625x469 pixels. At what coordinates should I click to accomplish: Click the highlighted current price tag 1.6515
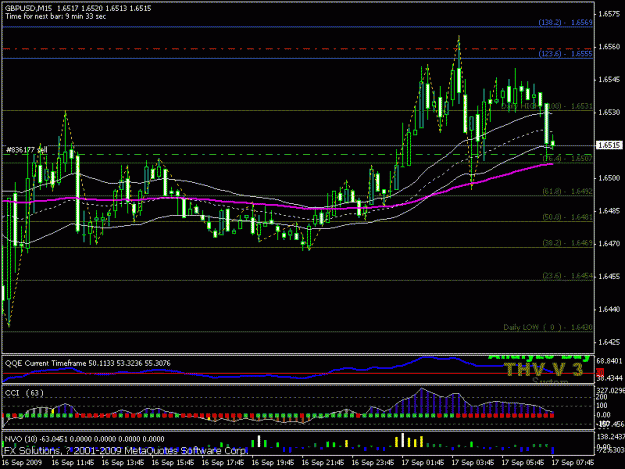[609, 145]
